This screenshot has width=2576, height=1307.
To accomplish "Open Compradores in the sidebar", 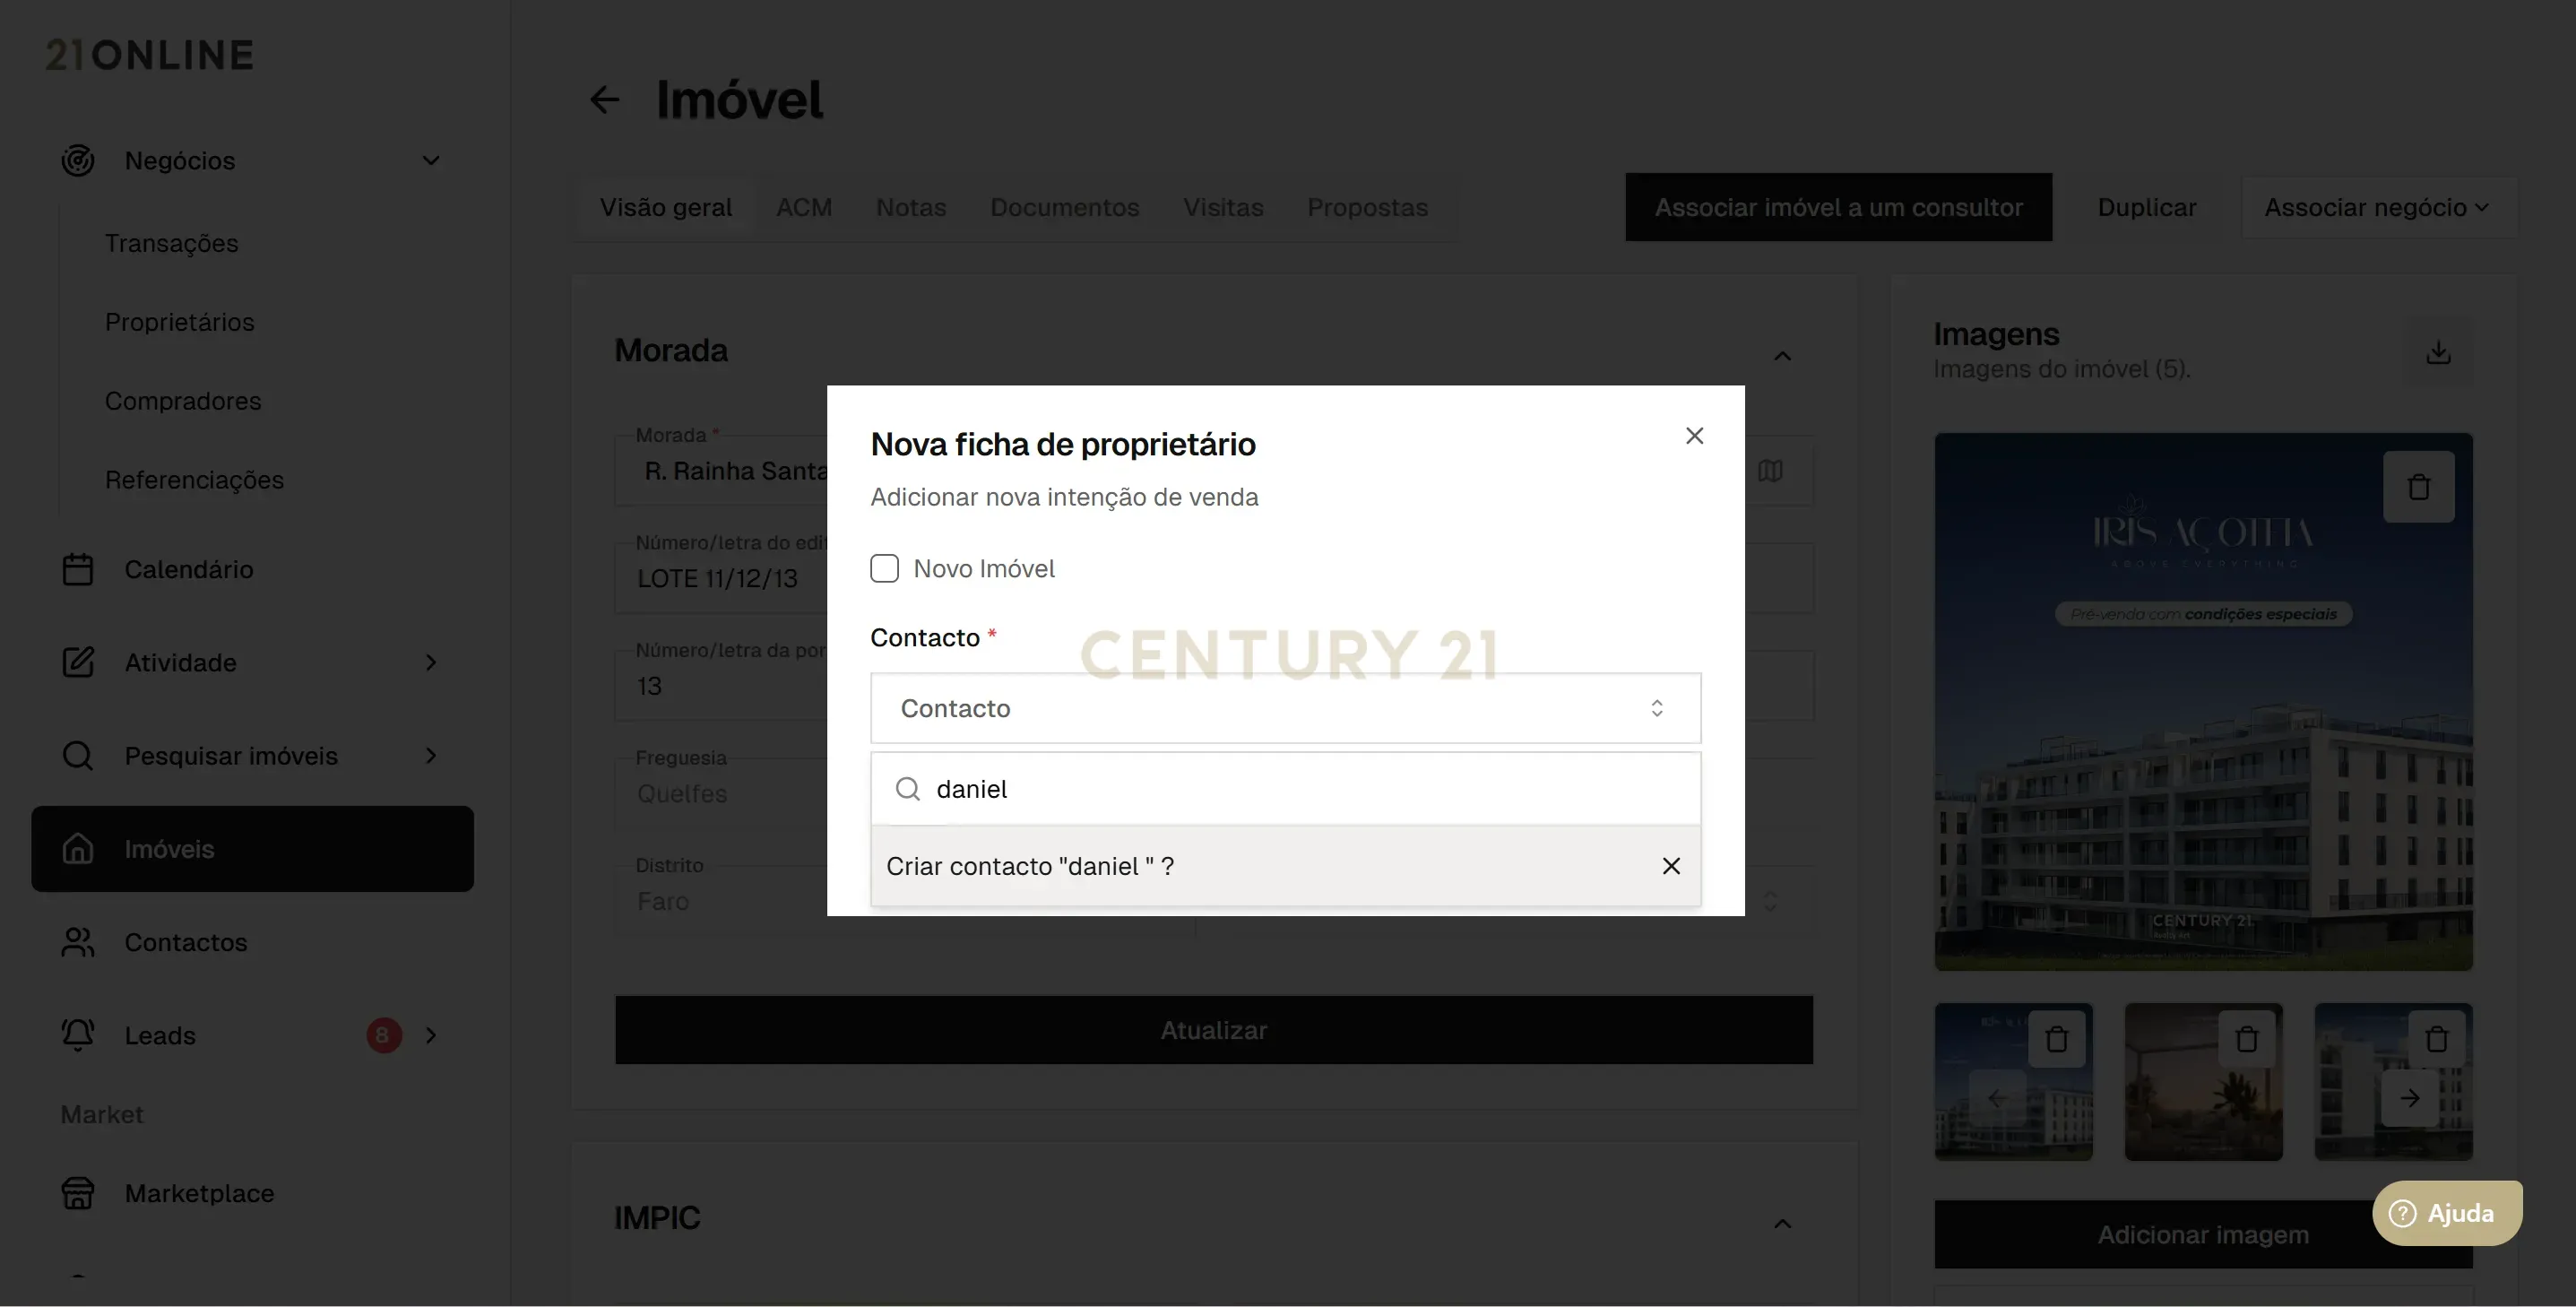I will click(183, 401).
